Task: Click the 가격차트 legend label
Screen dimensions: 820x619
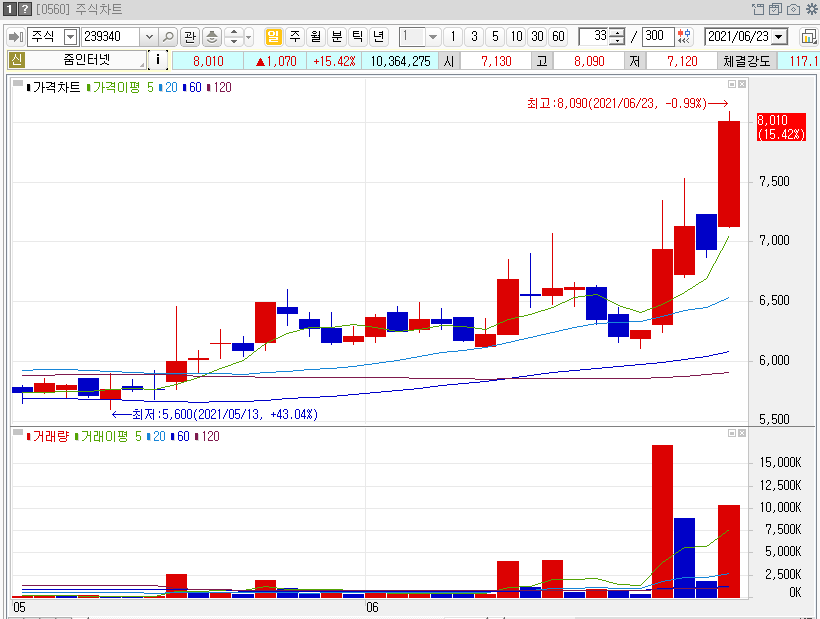Action: click(x=56, y=87)
